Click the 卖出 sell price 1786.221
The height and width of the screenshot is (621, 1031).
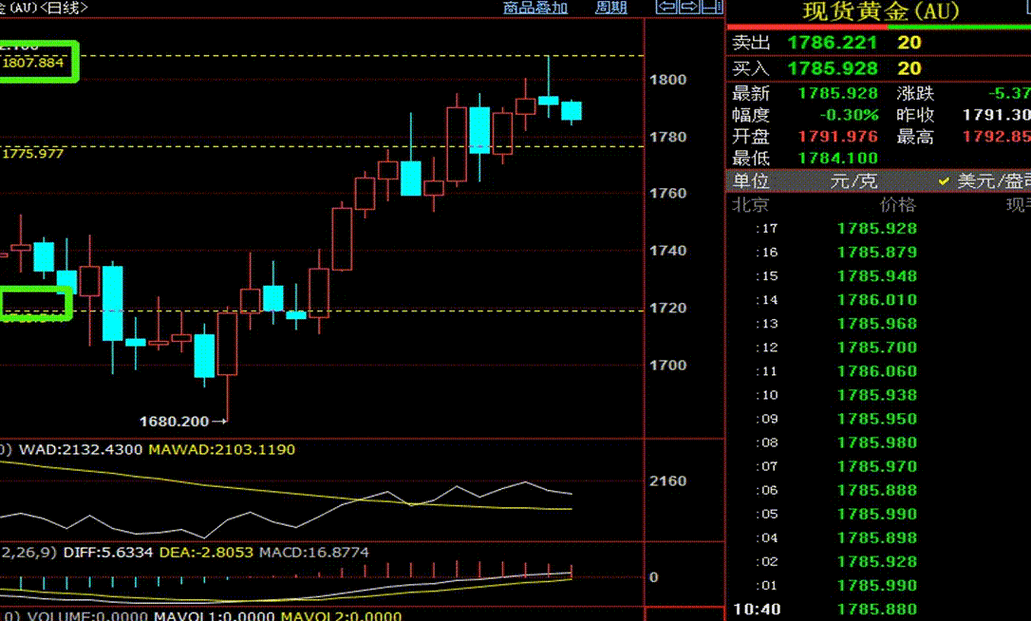[832, 43]
